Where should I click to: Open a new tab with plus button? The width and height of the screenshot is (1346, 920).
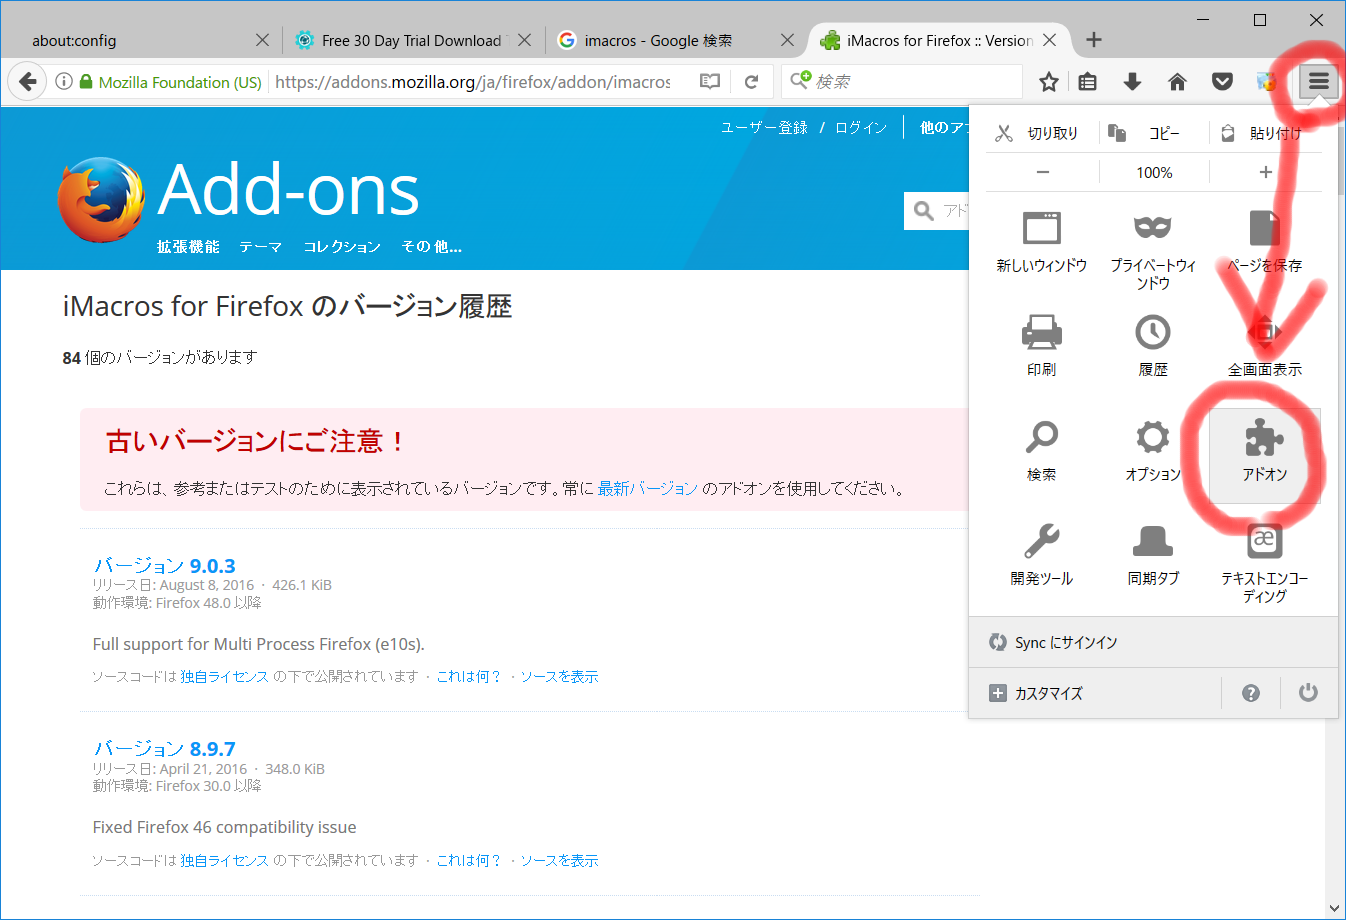tap(1094, 40)
